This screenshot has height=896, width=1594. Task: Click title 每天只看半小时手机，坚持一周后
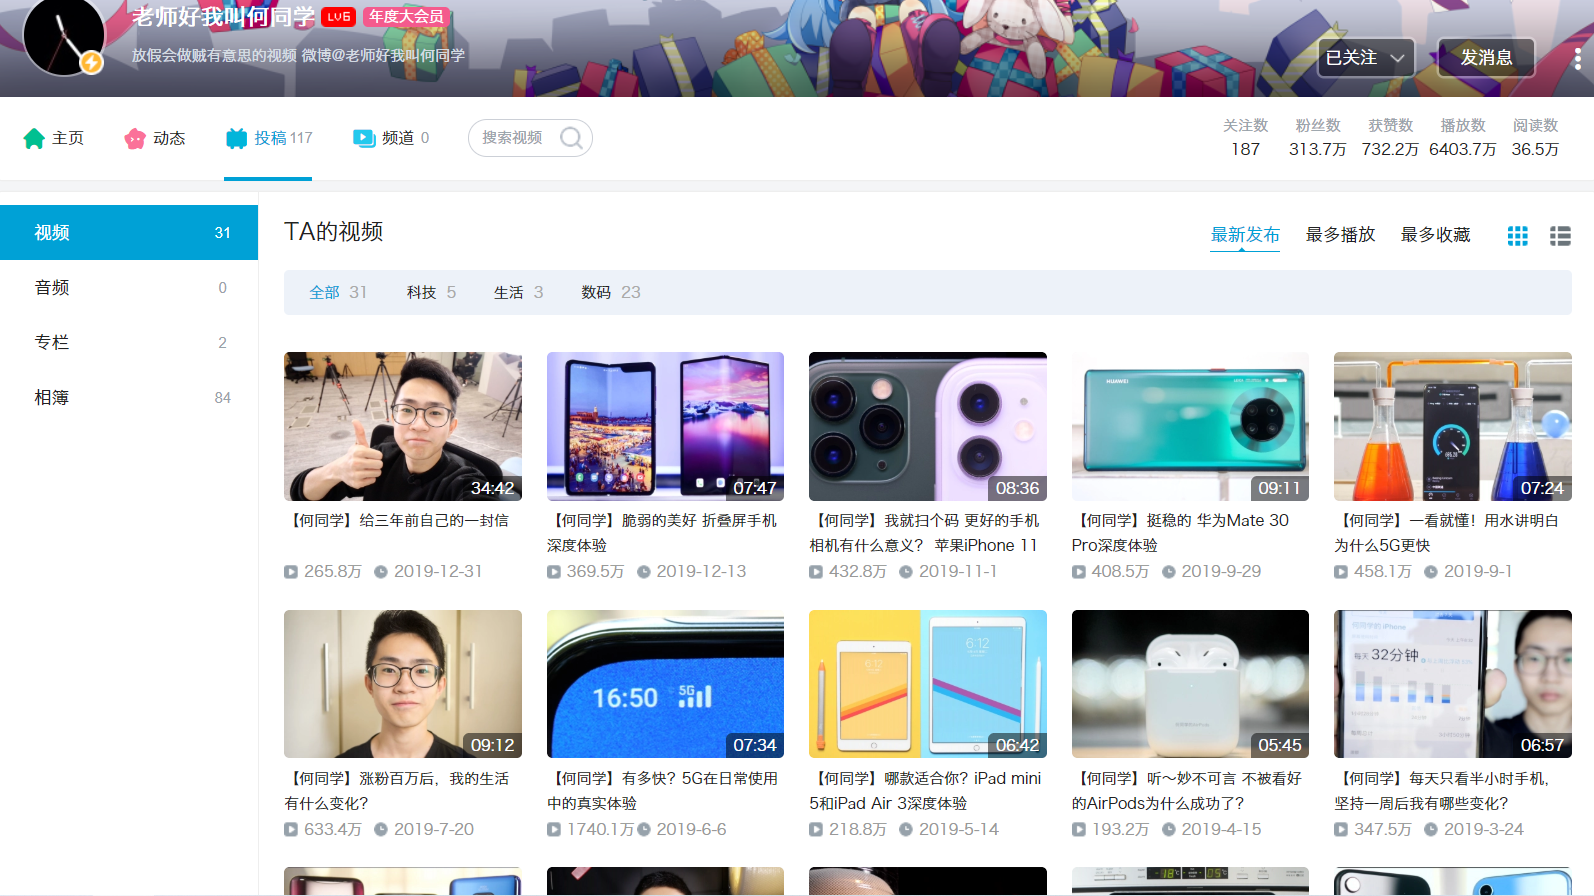(x=1442, y=791)
